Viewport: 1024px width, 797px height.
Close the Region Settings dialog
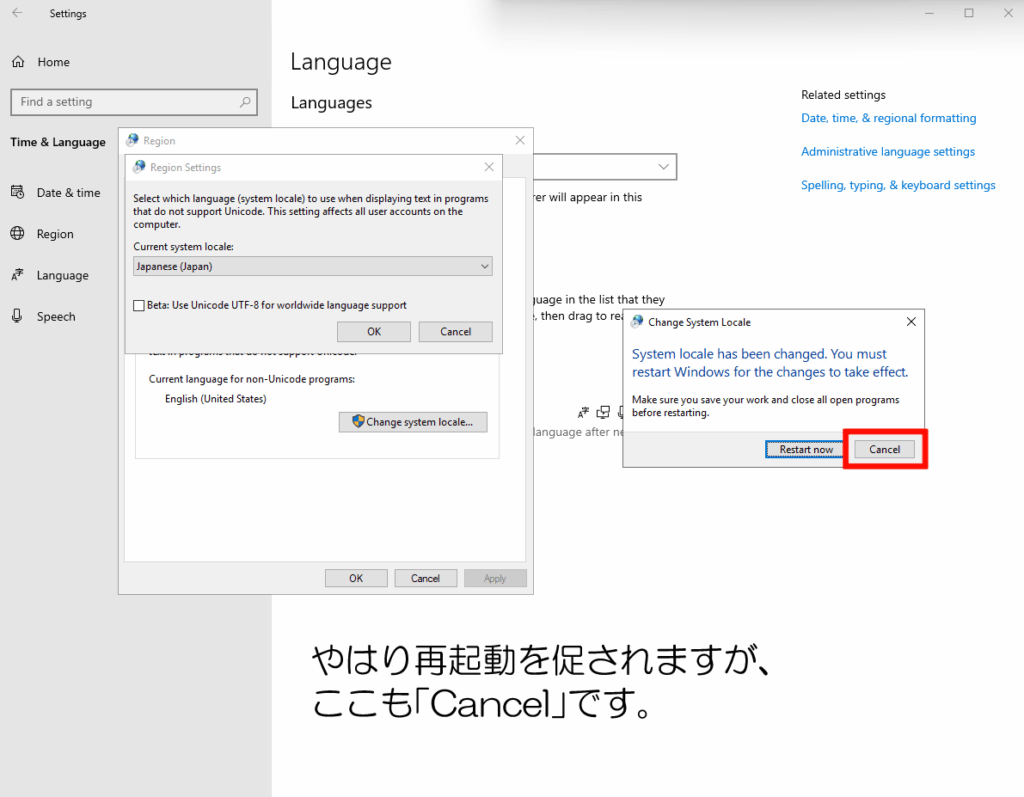(x=488, y=167)
